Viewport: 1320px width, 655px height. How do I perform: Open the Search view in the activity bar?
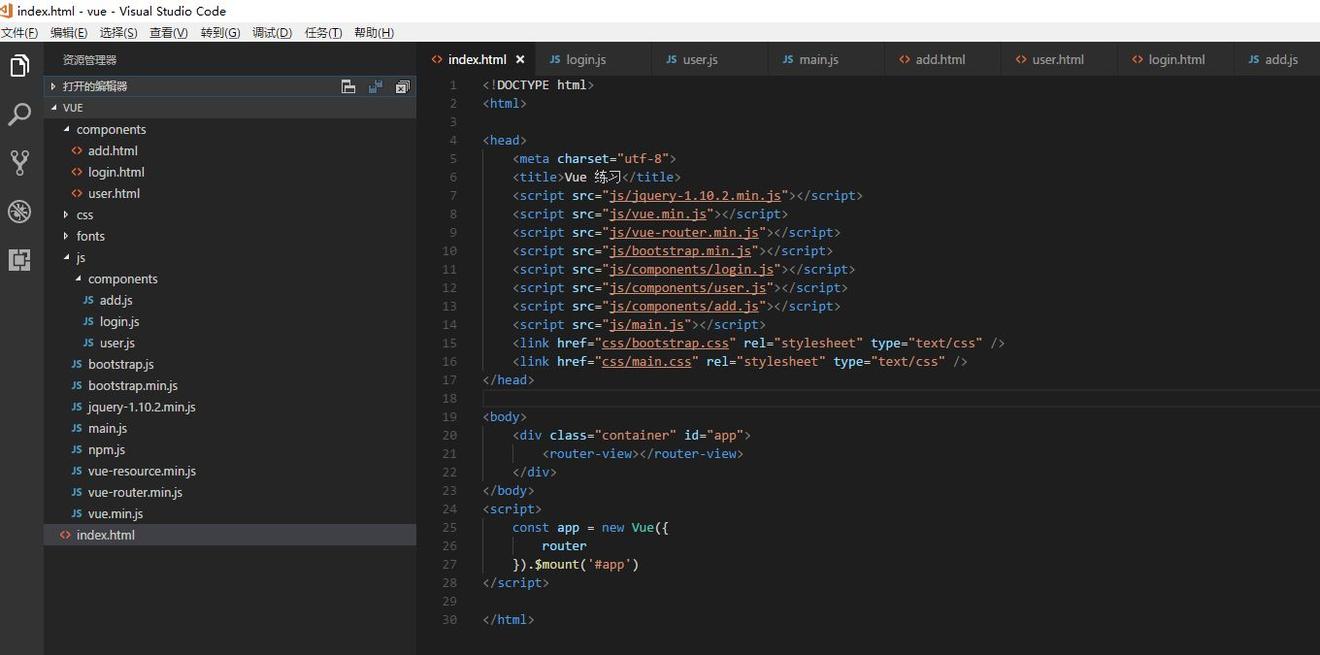(19, 114)
